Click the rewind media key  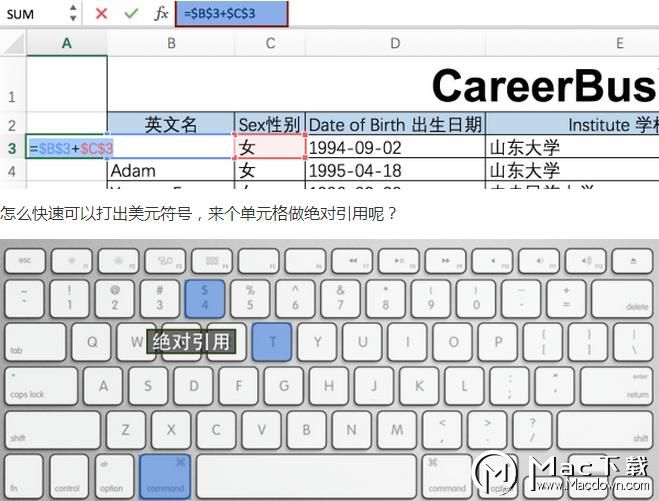(352, 261)
